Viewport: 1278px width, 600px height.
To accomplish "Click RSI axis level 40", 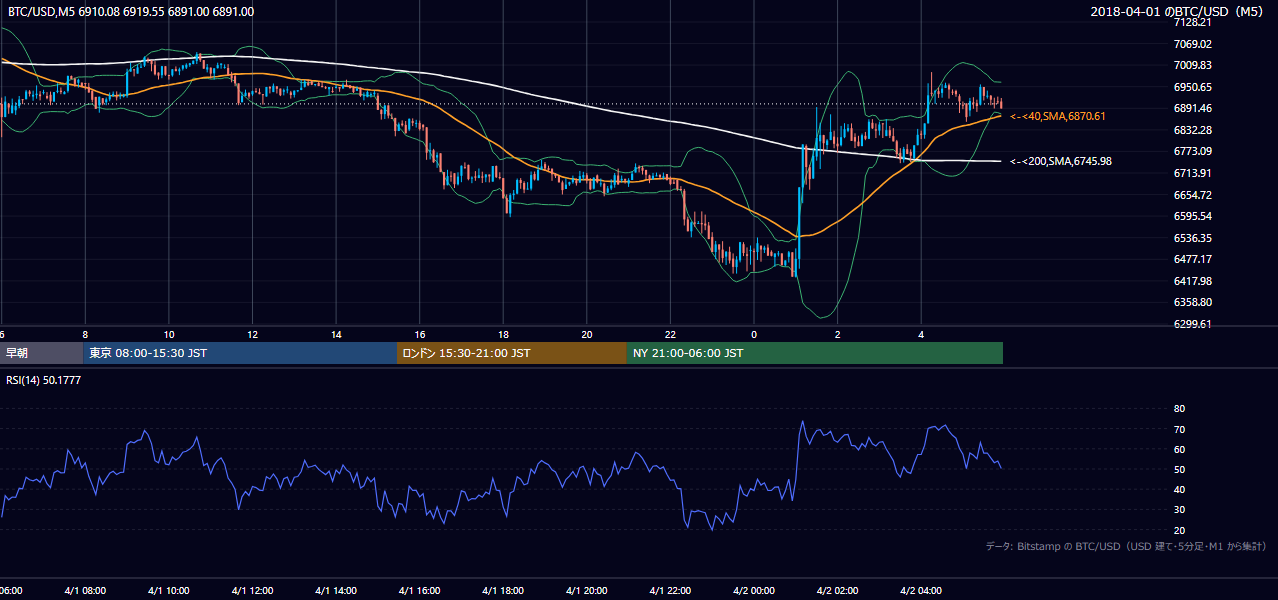I will click(x=1179, y=489).
